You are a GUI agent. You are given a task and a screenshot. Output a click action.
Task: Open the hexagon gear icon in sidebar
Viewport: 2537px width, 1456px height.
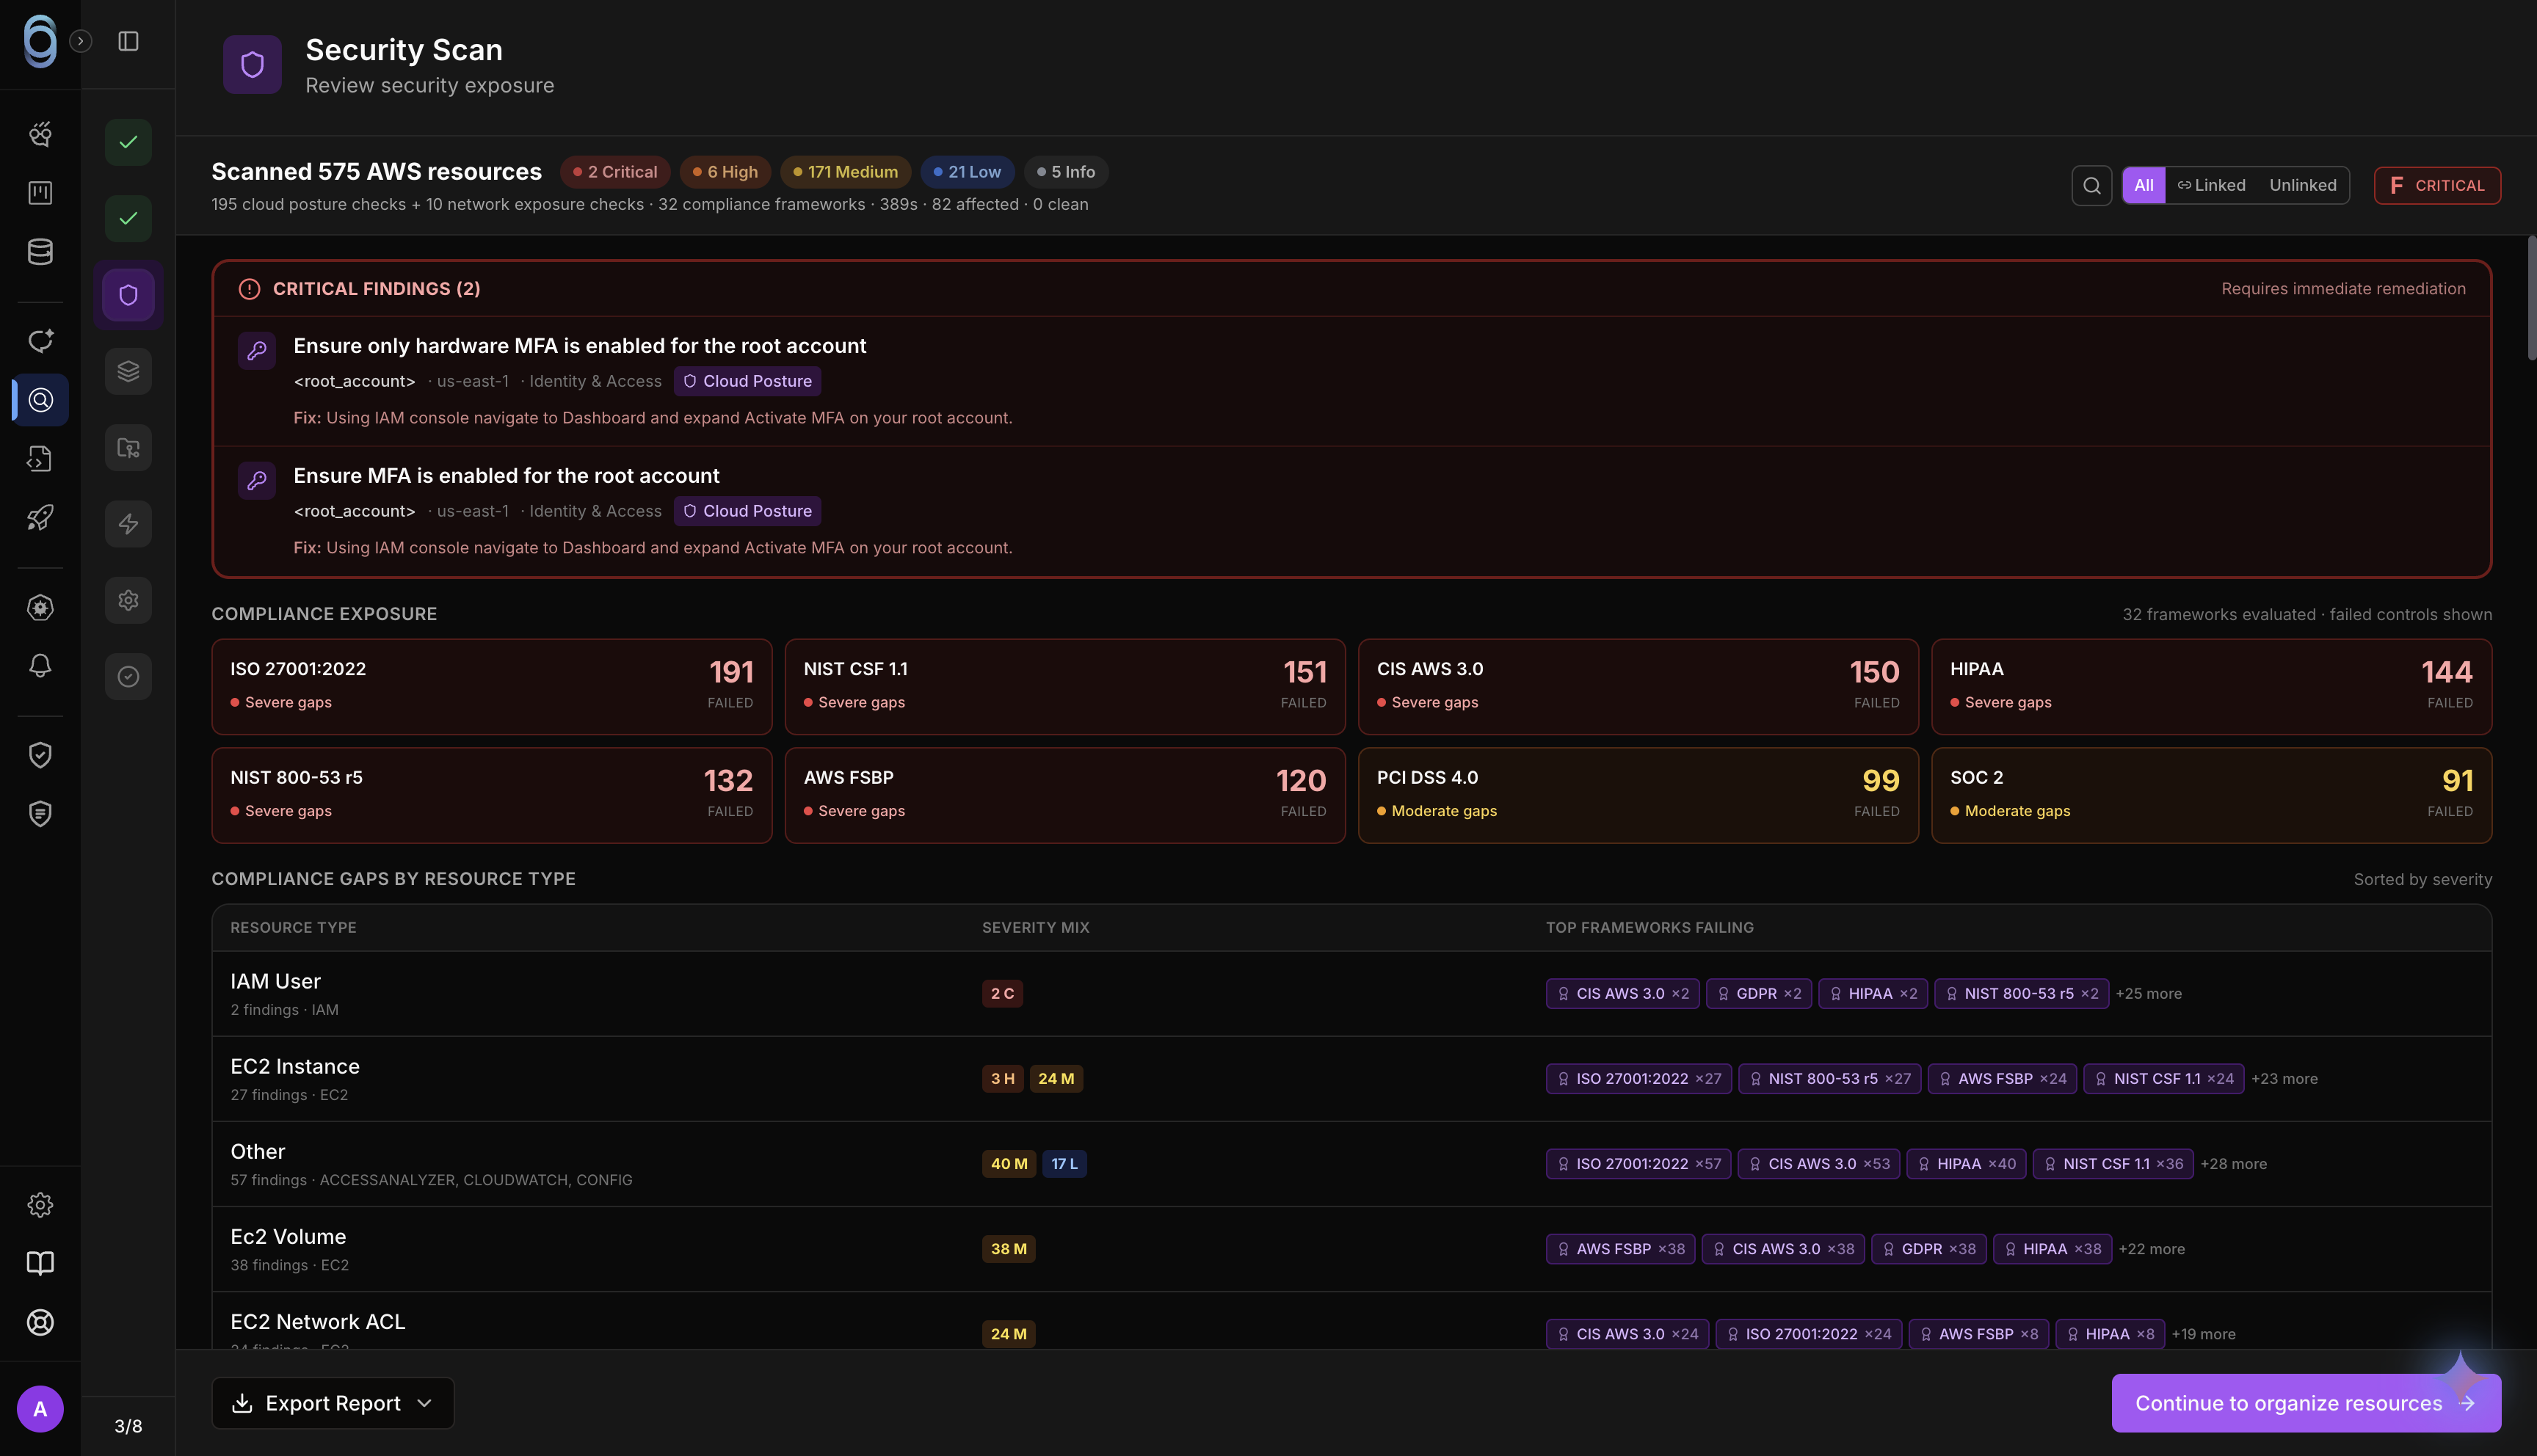tap(40, 607)
